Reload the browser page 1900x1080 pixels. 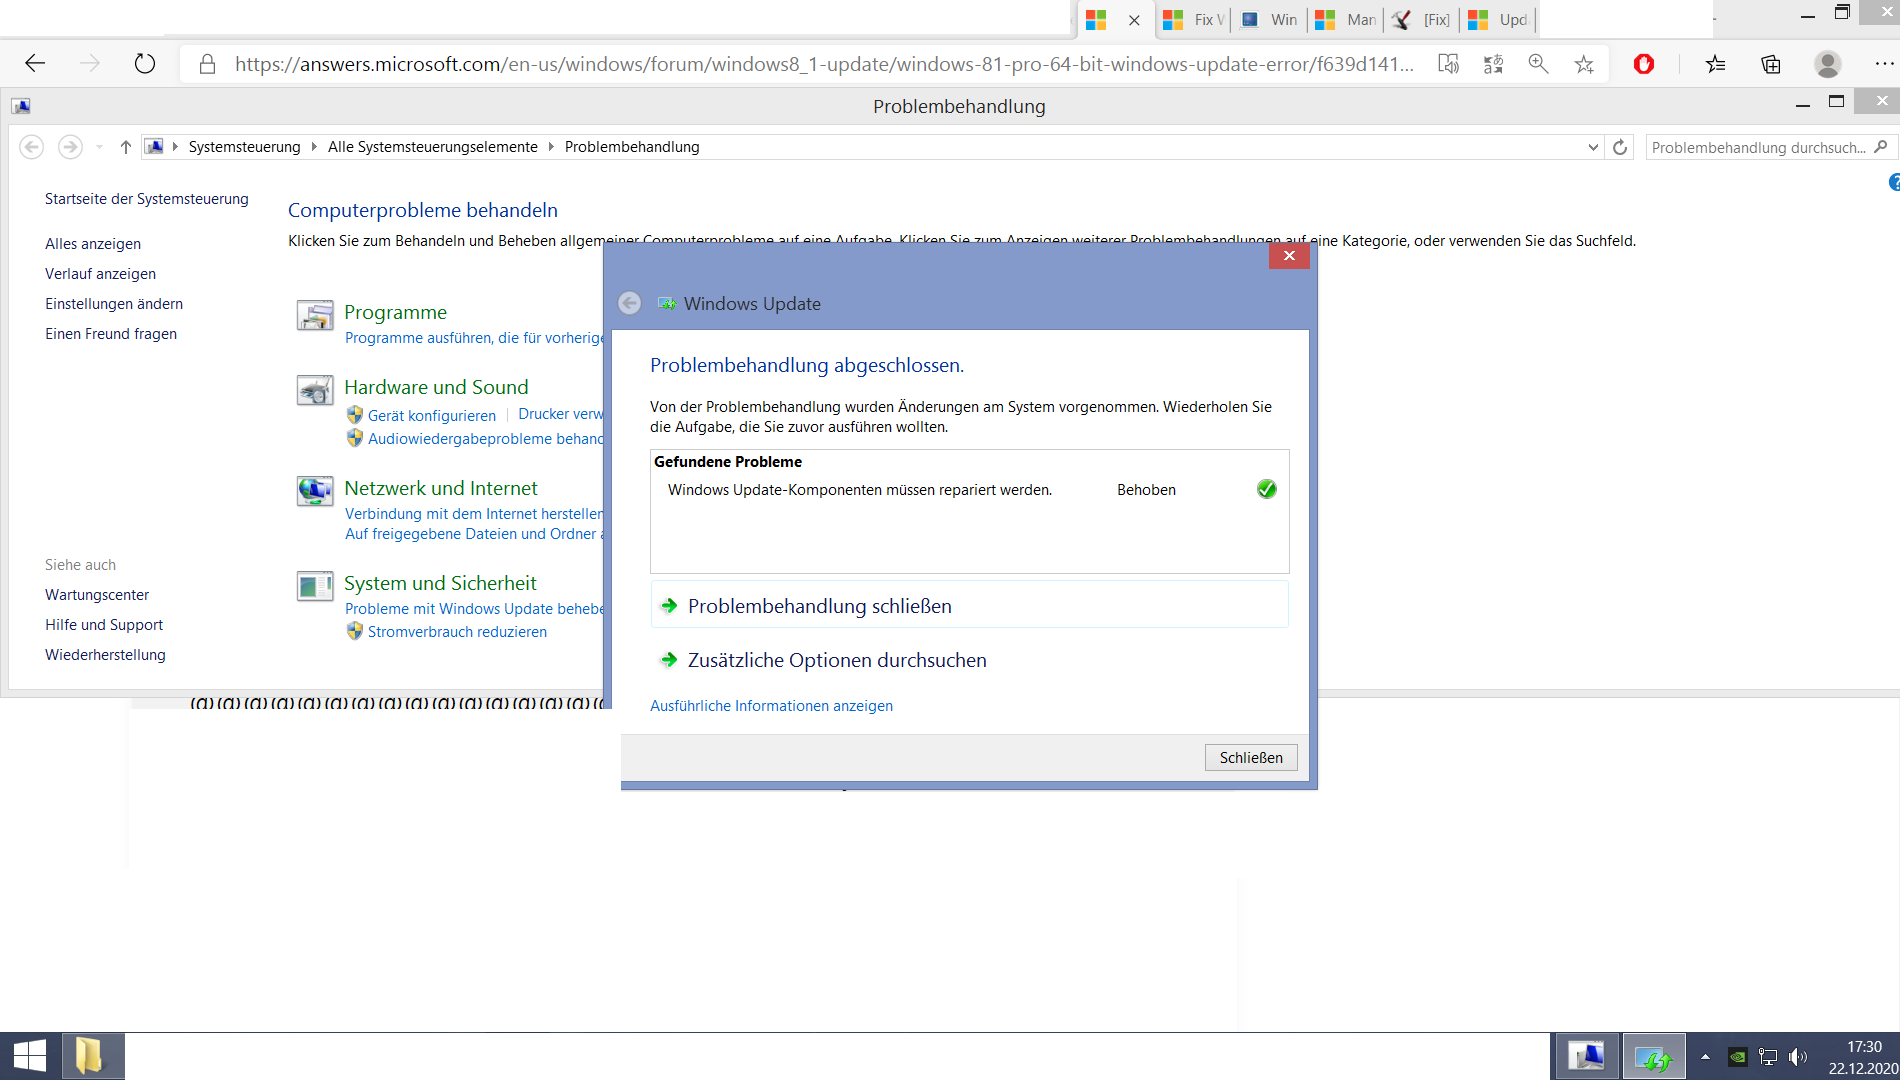click(x=145, y=64)
